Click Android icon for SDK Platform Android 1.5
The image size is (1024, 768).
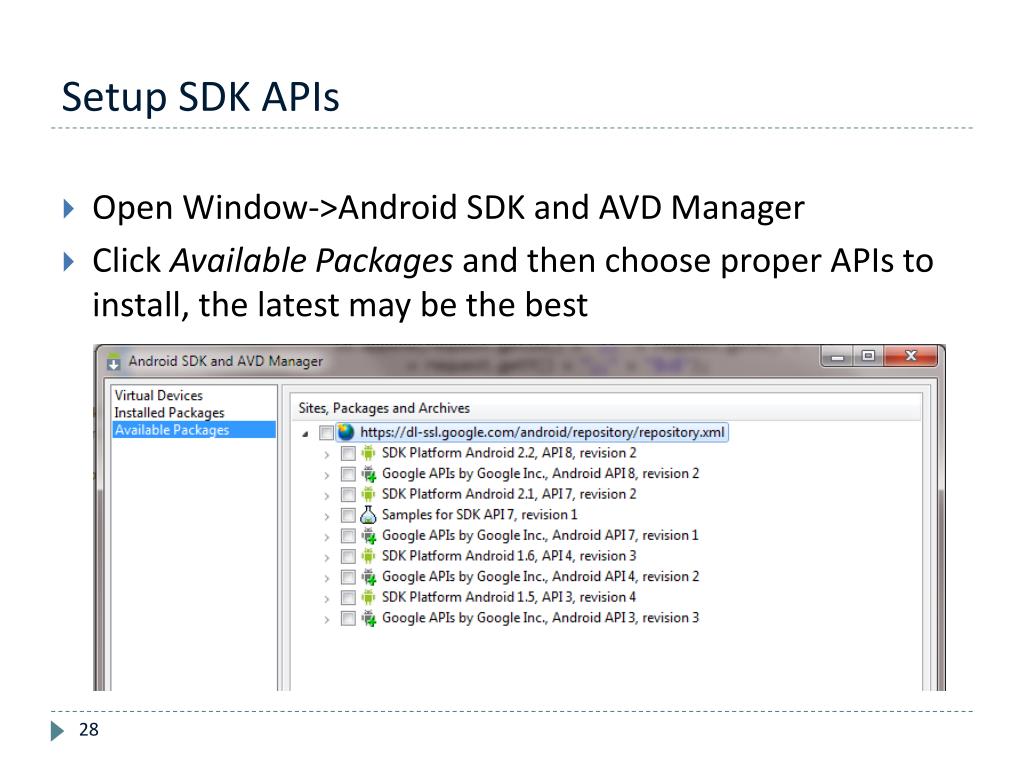tap(368, 597)
